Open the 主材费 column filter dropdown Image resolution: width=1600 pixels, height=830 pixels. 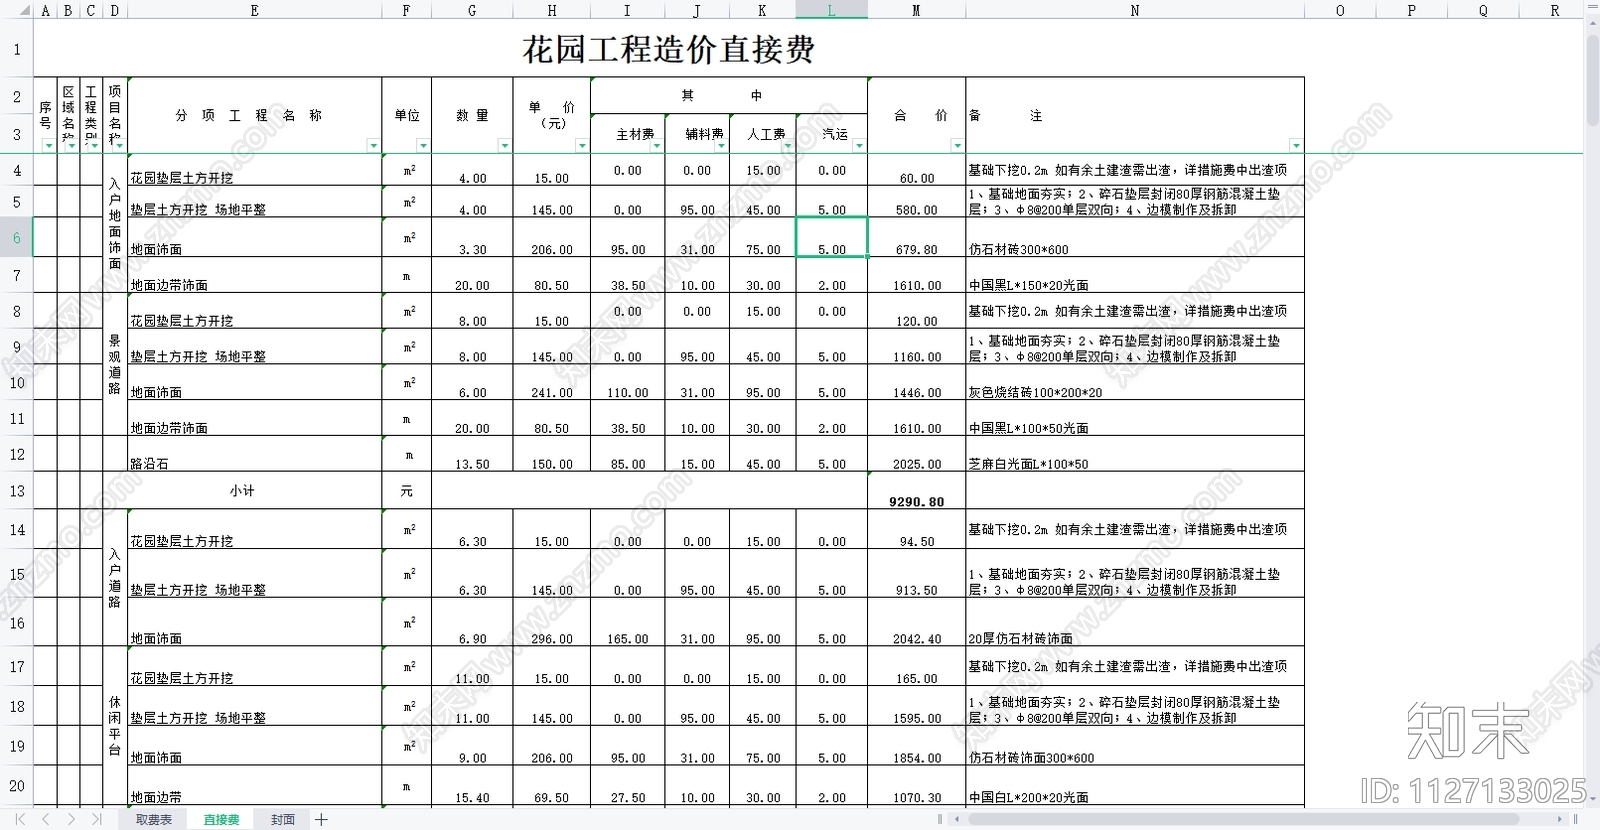[x=657, y=146]
